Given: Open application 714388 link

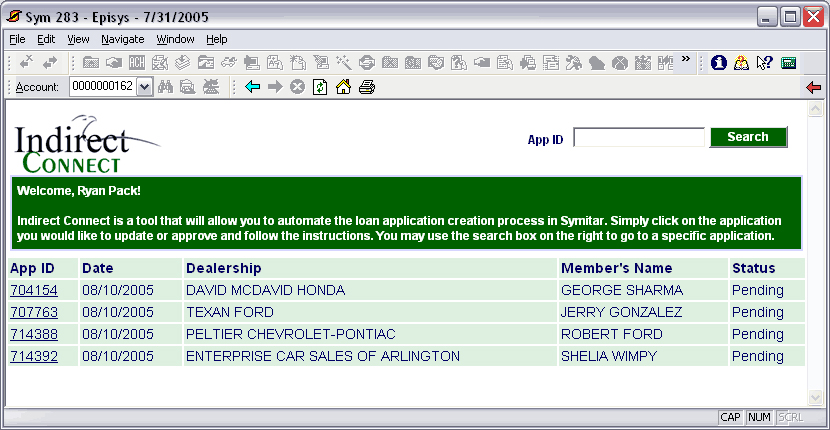Looking at the screenshot, I should pos(34,334).
